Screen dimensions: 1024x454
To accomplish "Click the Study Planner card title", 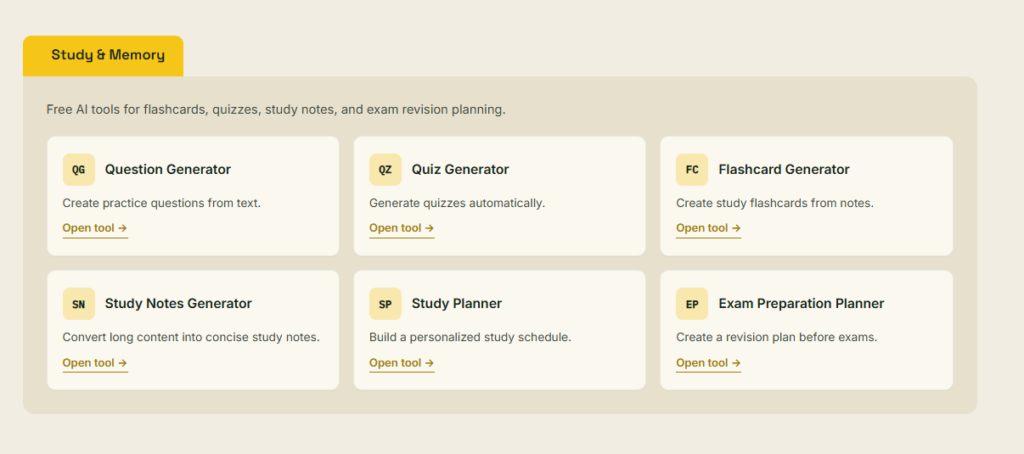I will (456, 304).
